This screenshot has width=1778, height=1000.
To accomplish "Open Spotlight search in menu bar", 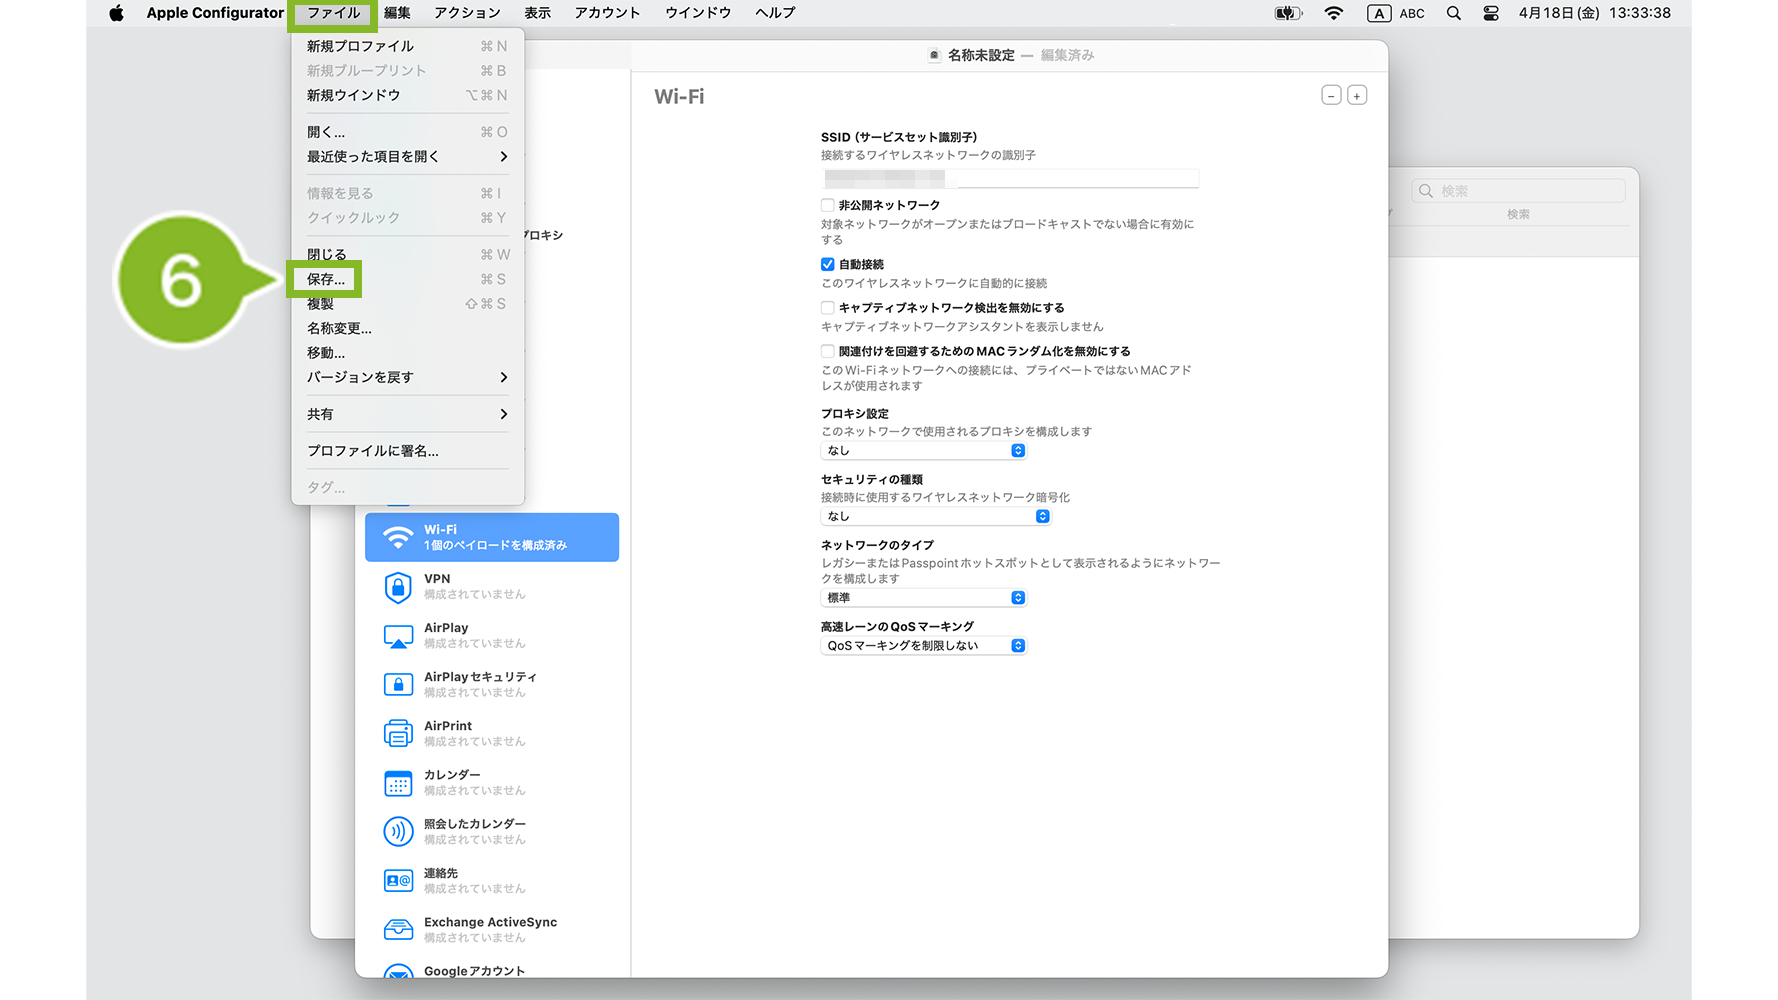I will pyautogui.click(x=1454, y=13).
